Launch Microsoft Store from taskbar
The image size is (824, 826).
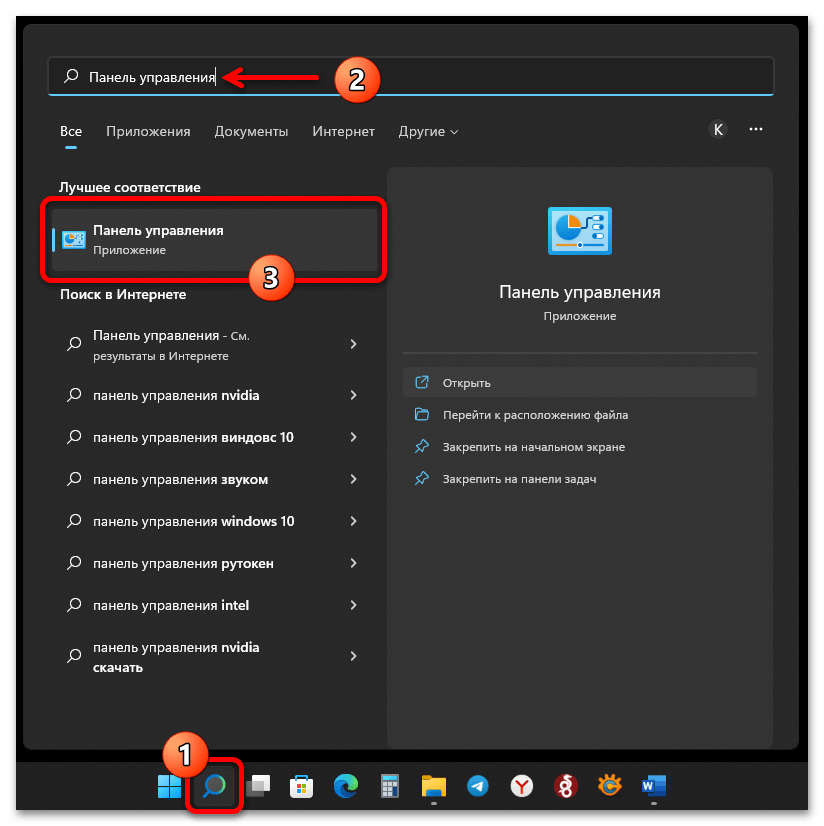pos(301,786)
